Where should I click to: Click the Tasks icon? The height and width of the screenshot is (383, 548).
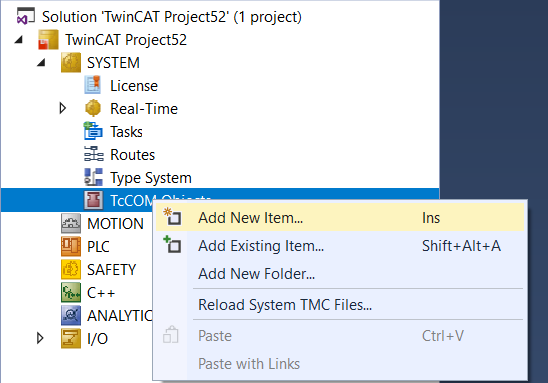tap(93, 131)
